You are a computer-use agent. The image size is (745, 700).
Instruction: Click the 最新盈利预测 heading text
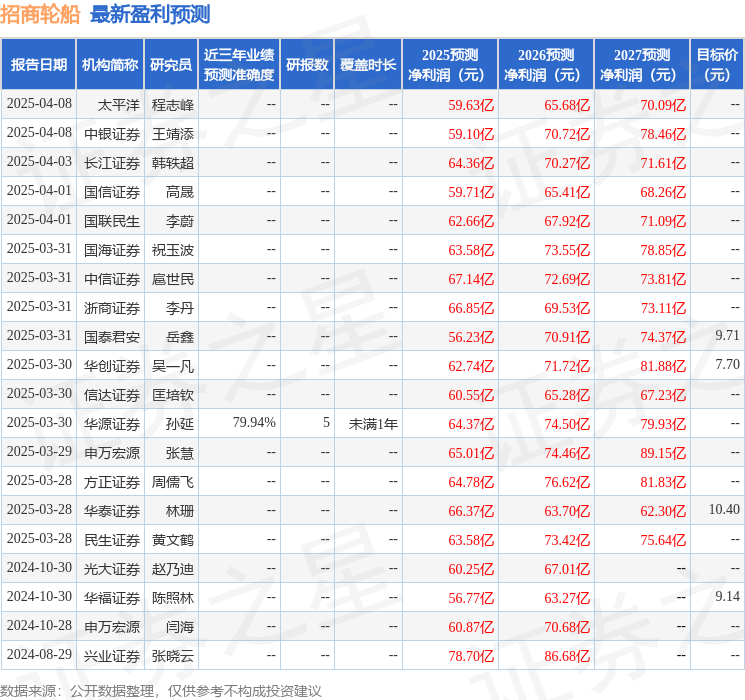150,14
